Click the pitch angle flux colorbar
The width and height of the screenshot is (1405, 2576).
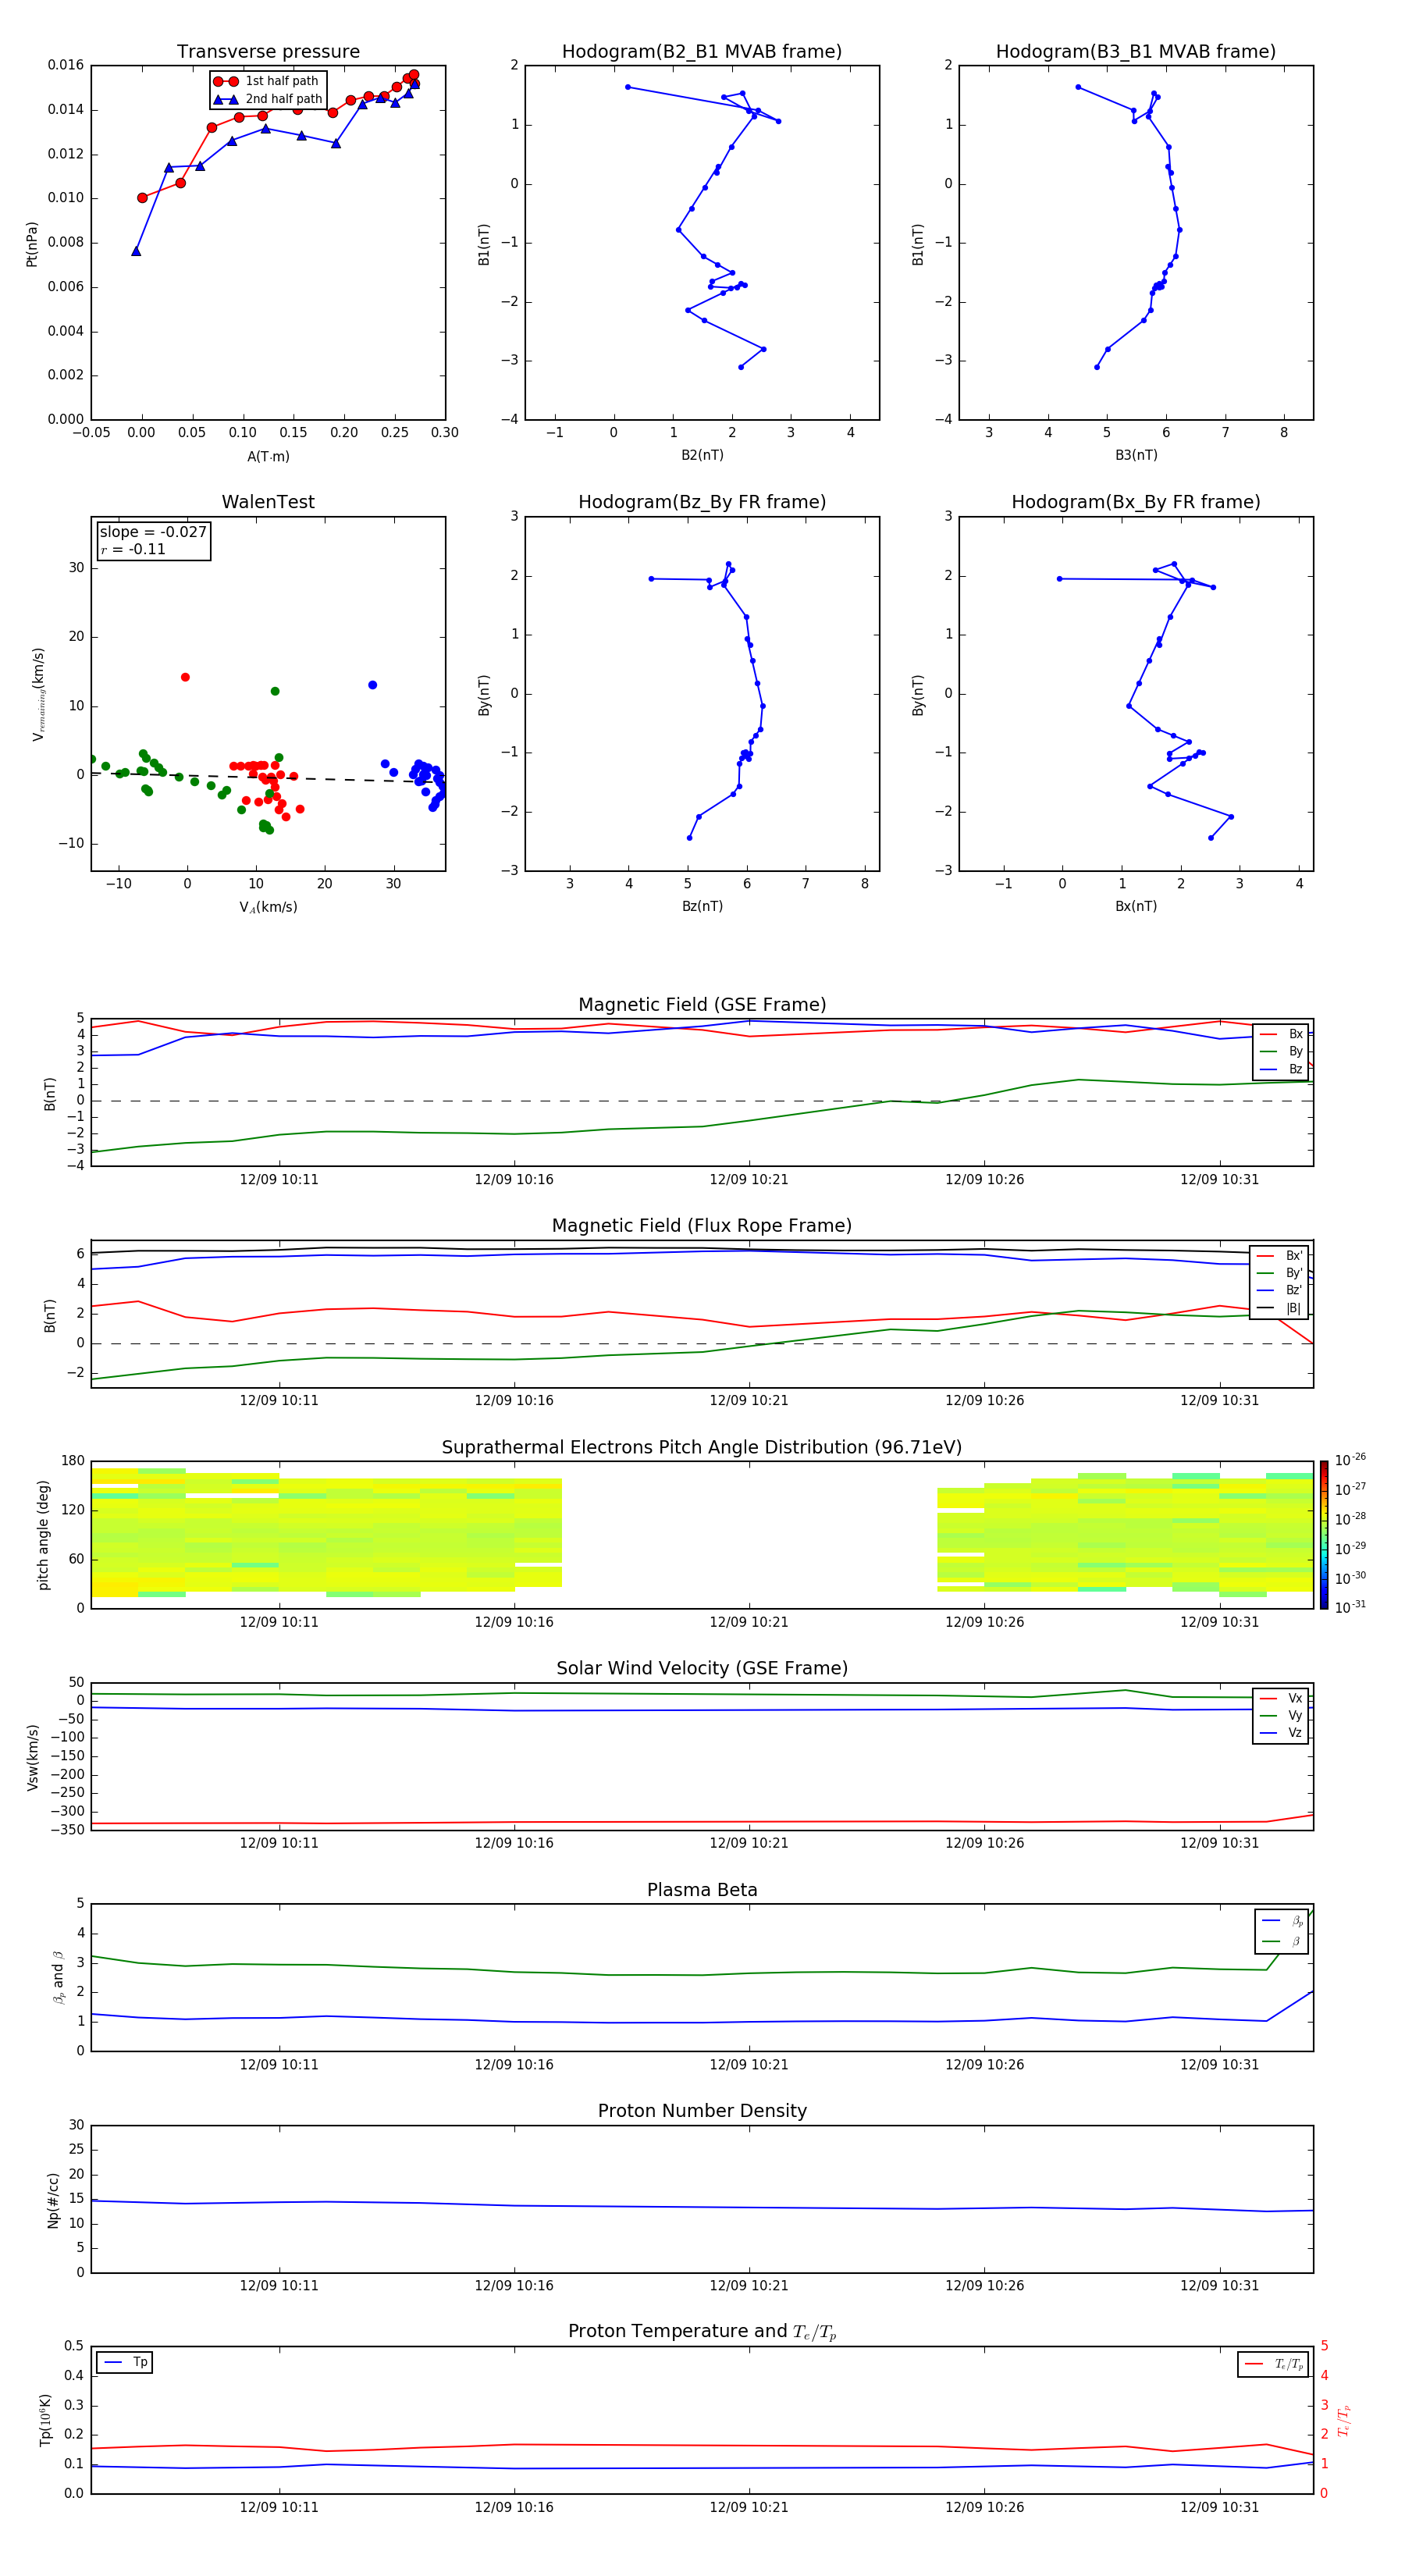[1324, 1535]
